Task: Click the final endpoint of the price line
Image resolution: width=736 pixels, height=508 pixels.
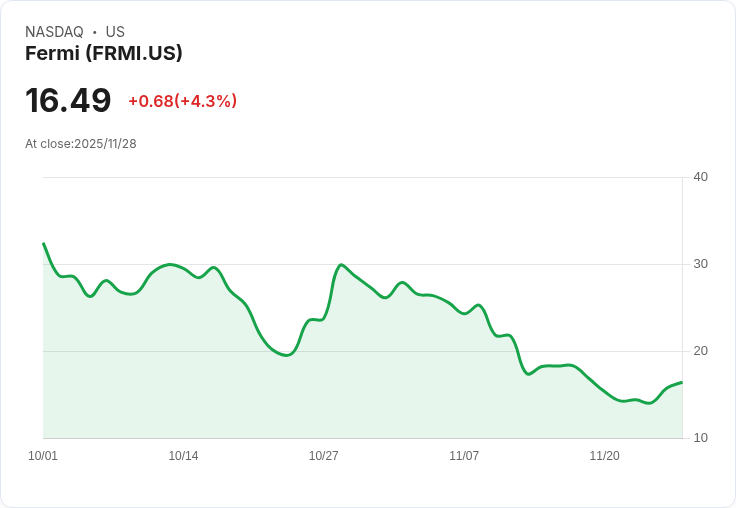Action: 682,382
